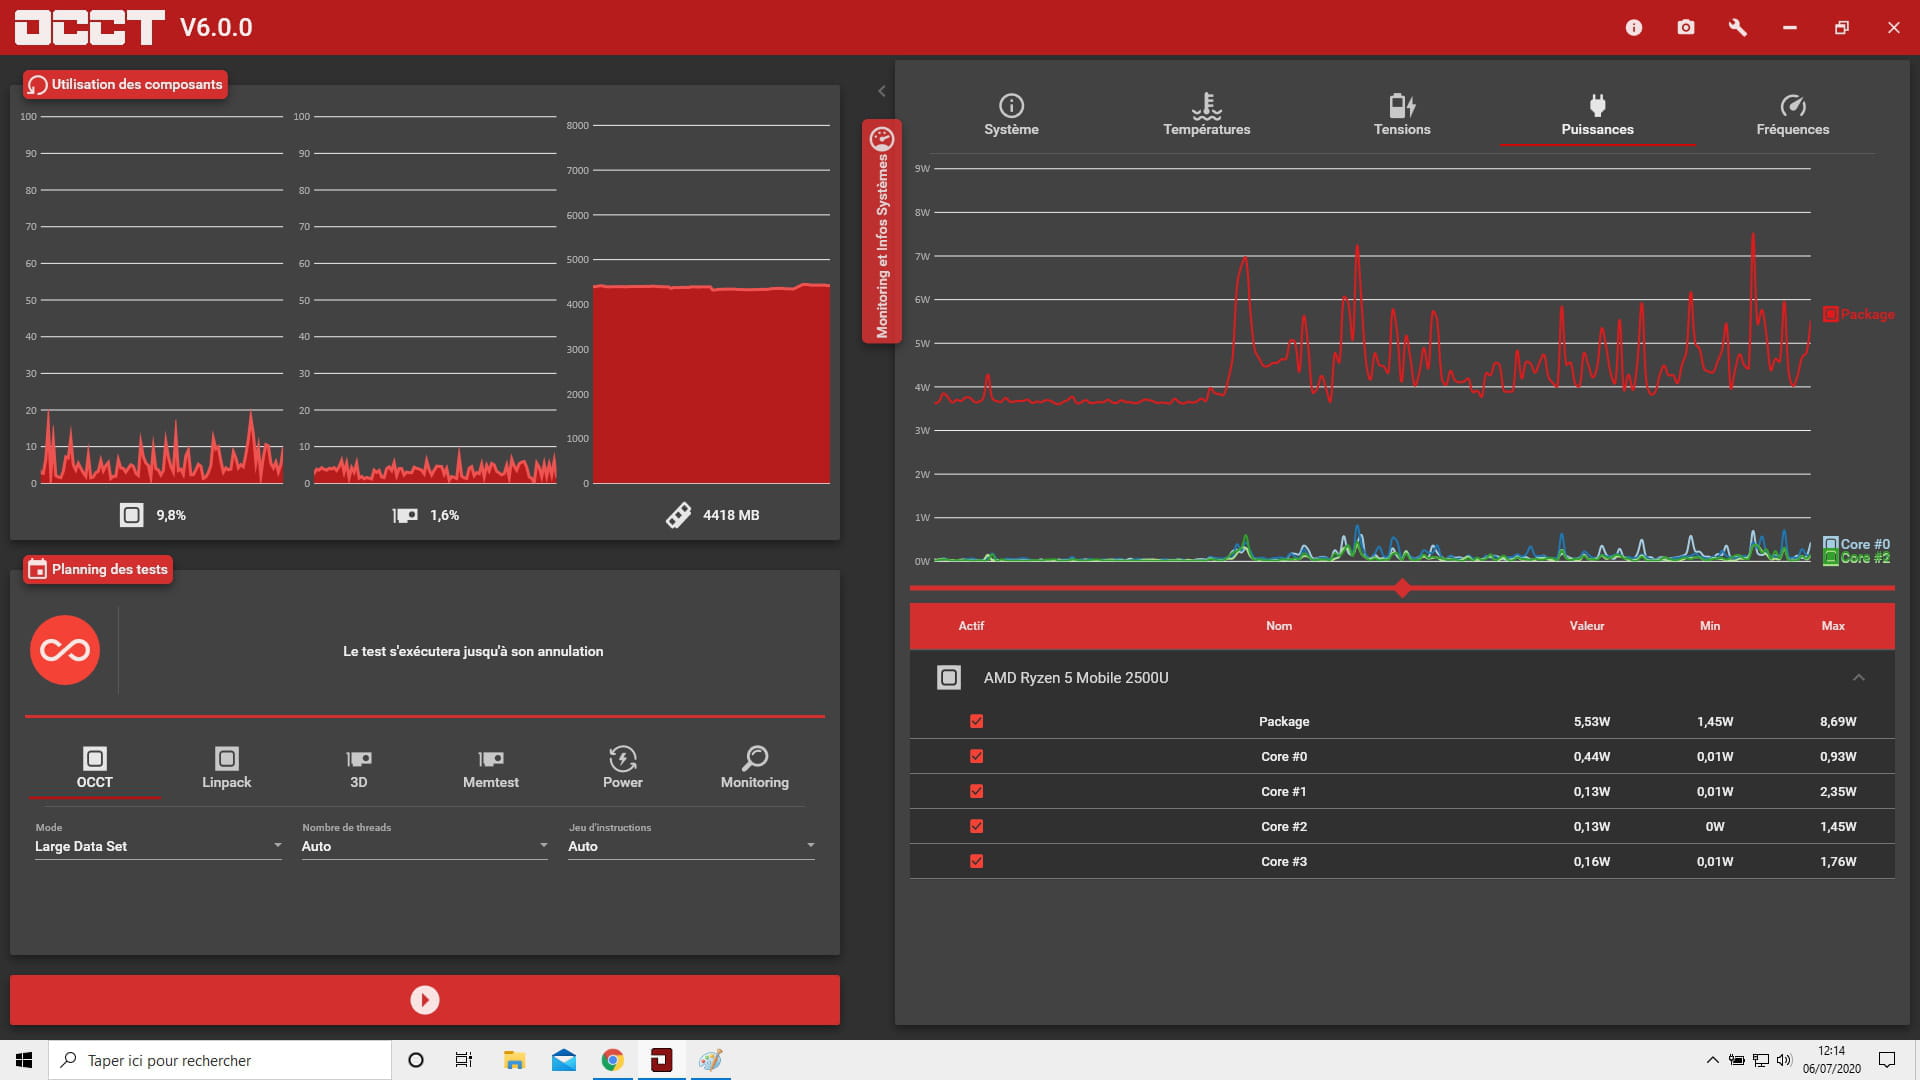Open the Paint app in the taskbar
This screenshot has width=1920, height=1080.
(710, 1060)
